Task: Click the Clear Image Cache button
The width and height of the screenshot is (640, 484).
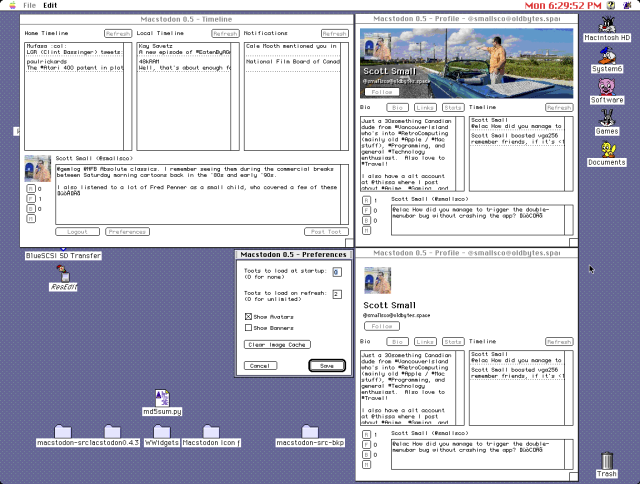Action: tap(269, 344)
